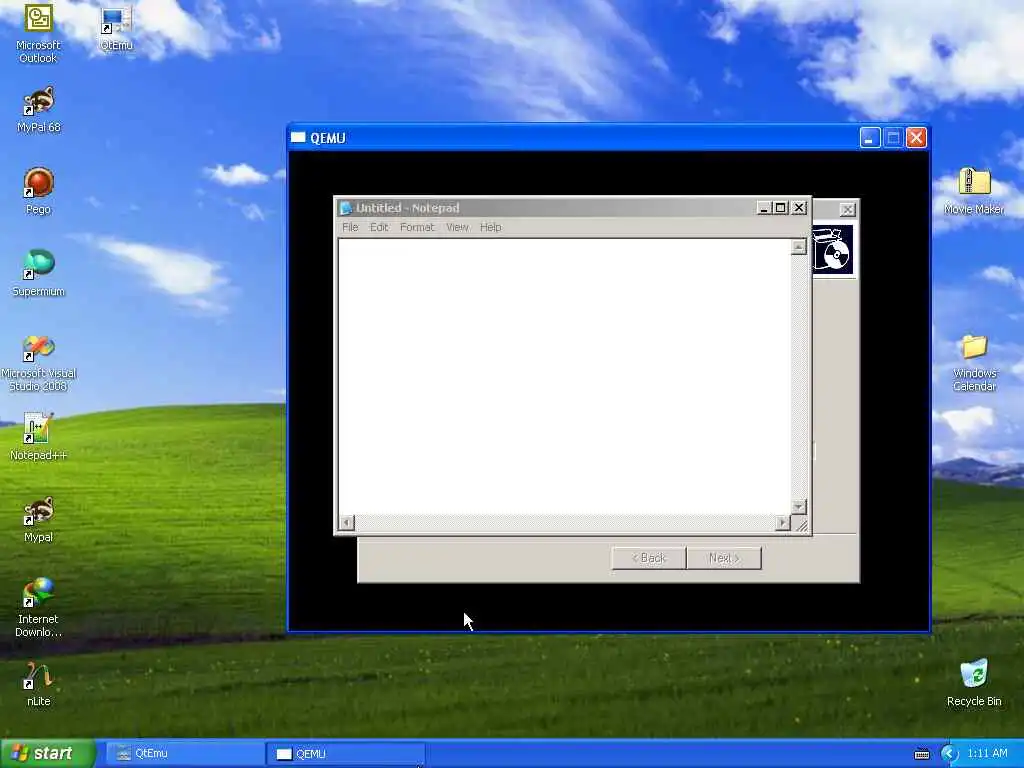Image resolution: width=1024 pixels, height=768 pixels.
Task: Click Notepad vertical scrollbar down arrow
Action: pos(798,507)
